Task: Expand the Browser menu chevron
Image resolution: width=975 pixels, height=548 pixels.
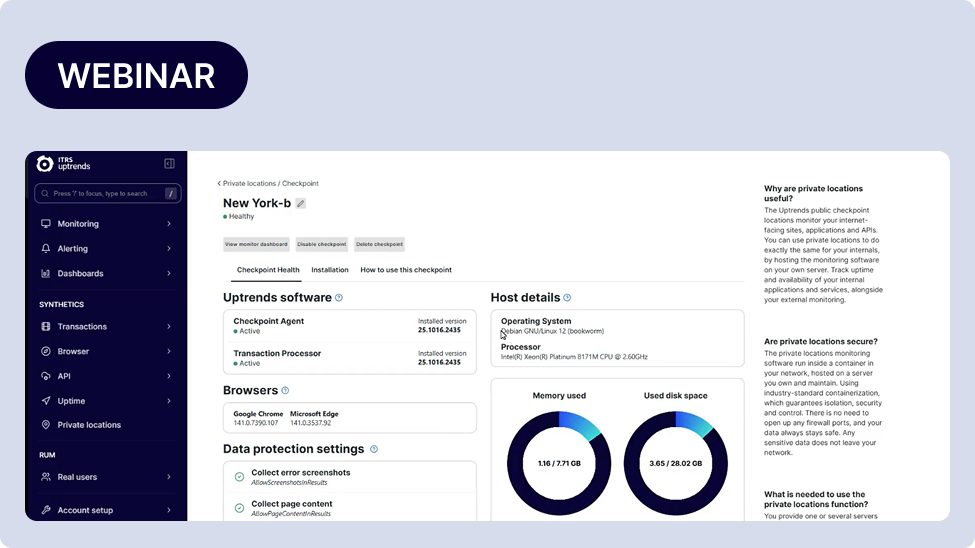Action: coord(169,351)
